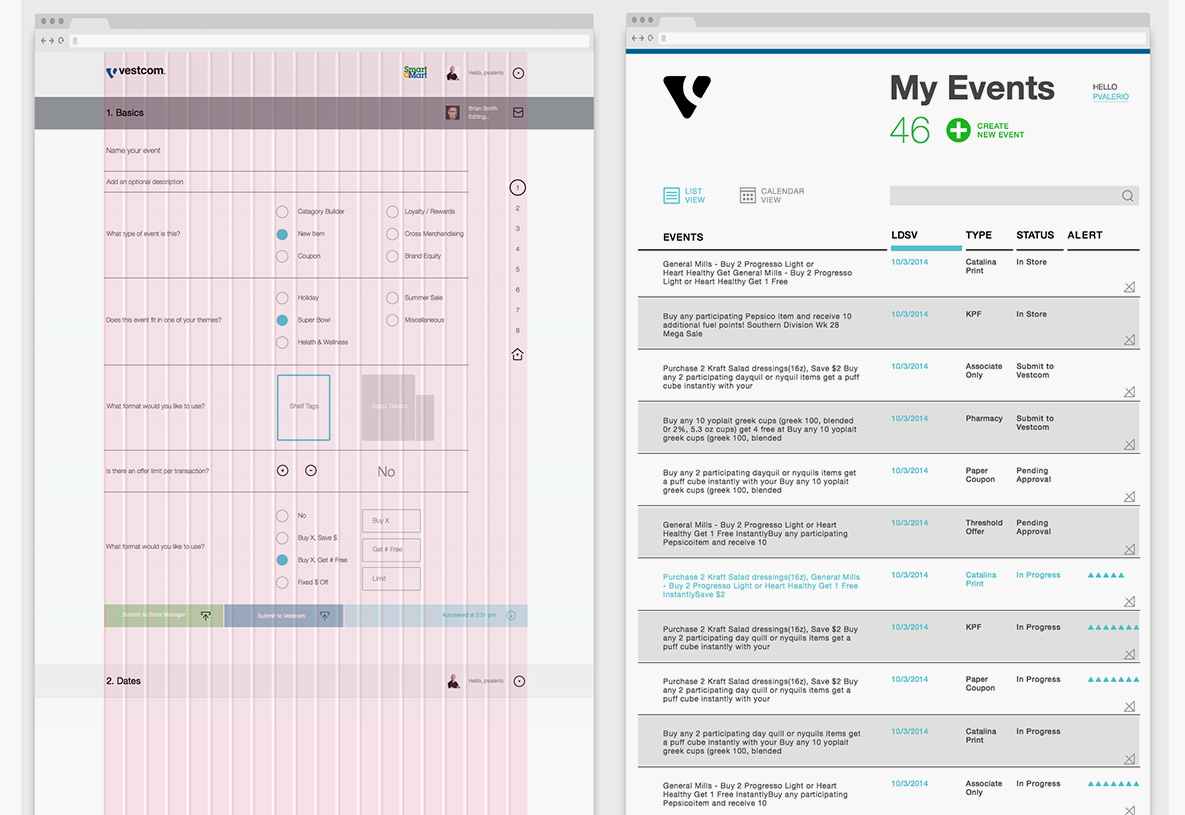1185x815 pixels.
Task: Click the green Create New Event plus icon
Action: point(958,130)
